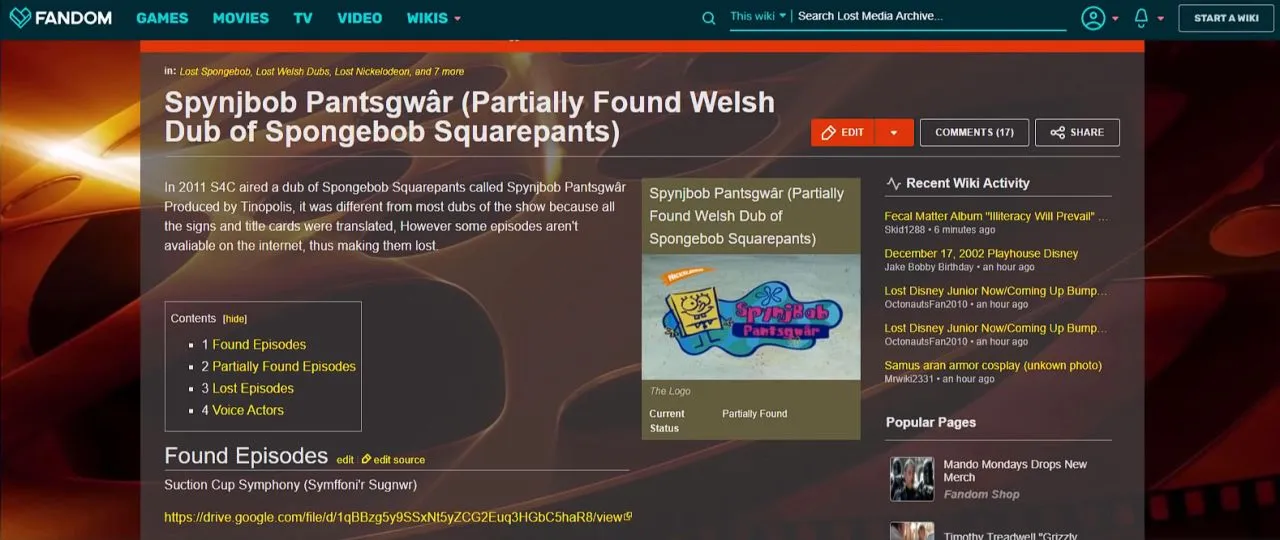Jump to Partially Found Episodes section

pyautogui.click(x=284, y=366)
